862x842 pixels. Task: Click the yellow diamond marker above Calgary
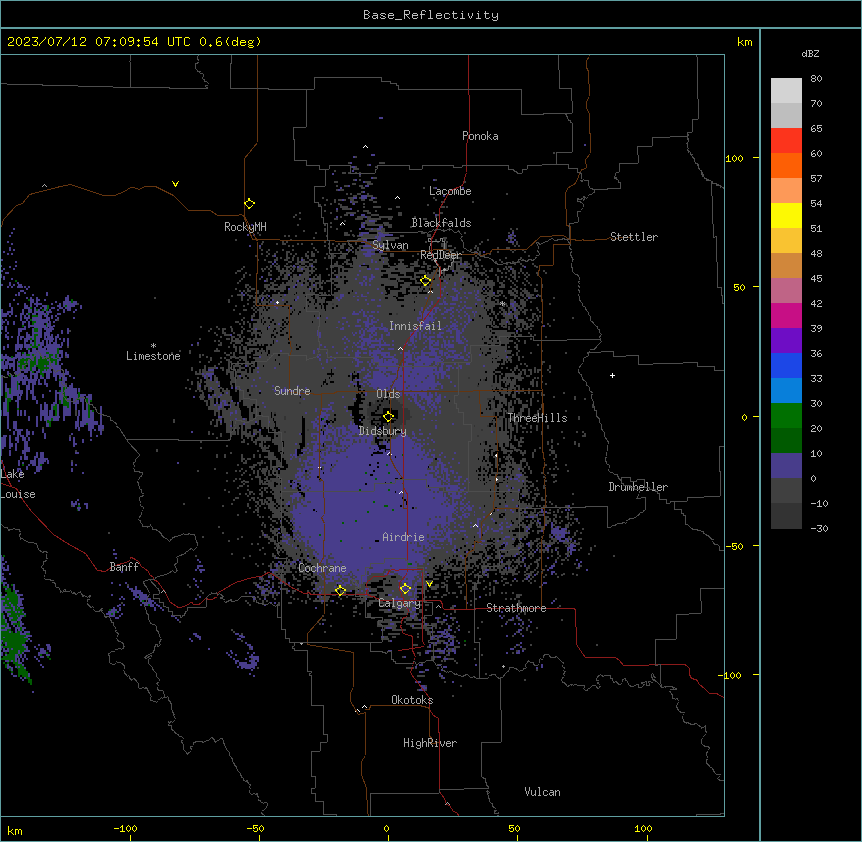(x=405, y=589)
